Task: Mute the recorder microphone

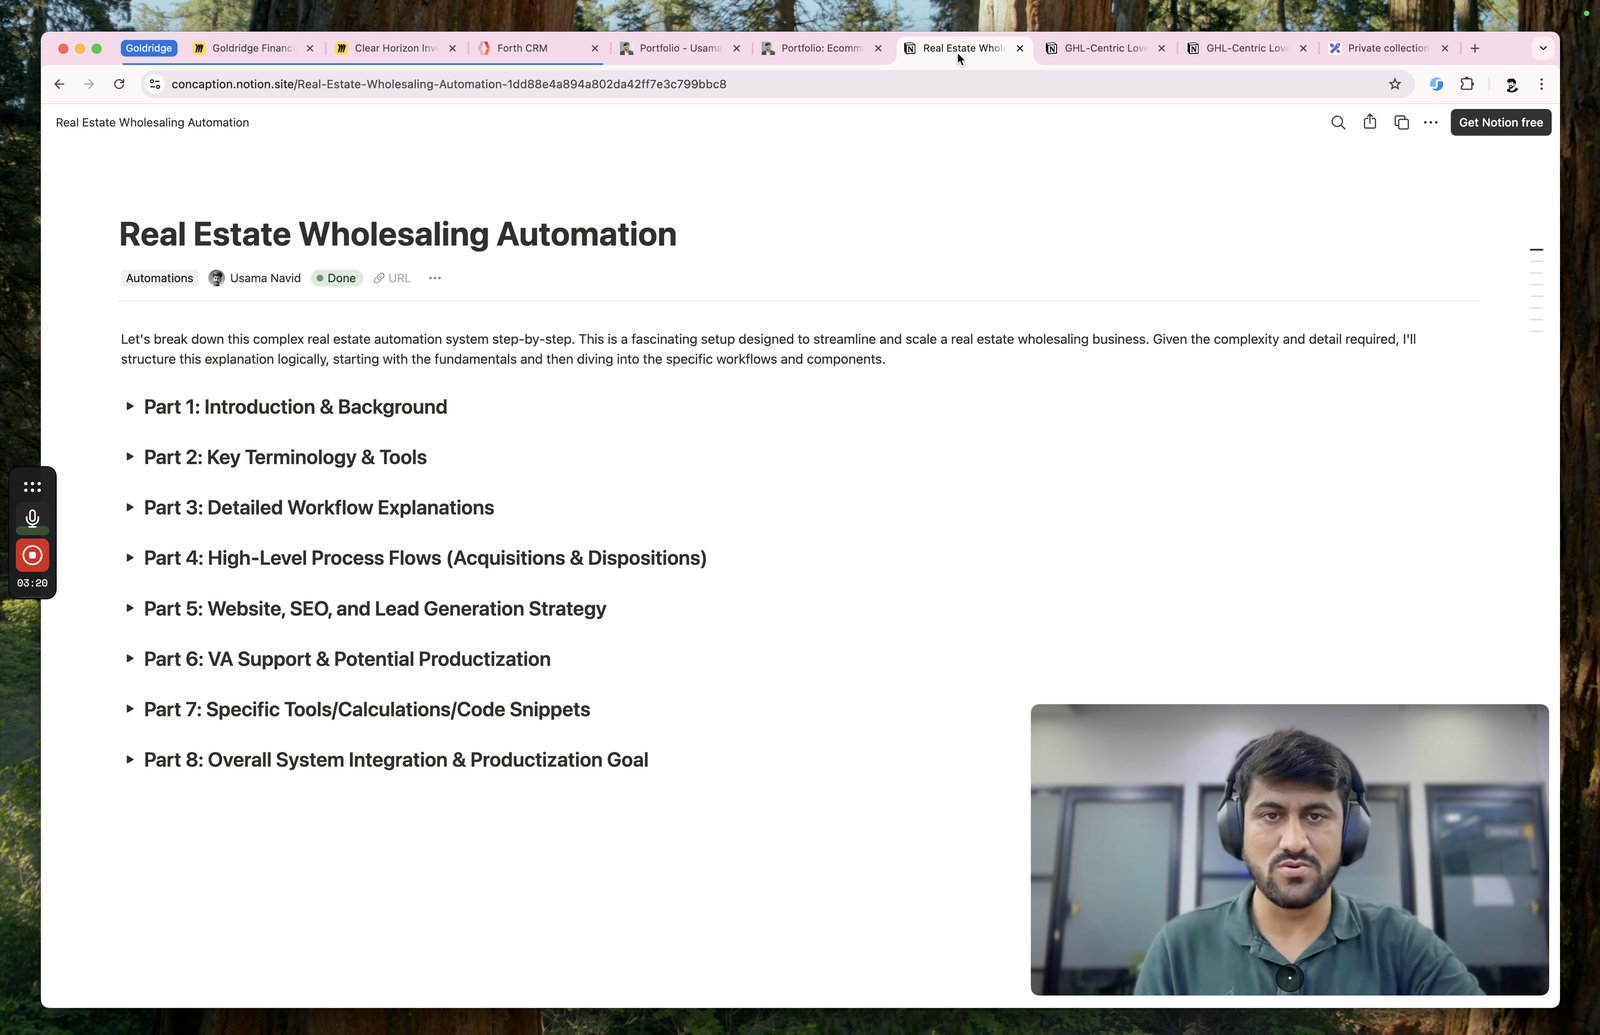Action: pos(32,518)
